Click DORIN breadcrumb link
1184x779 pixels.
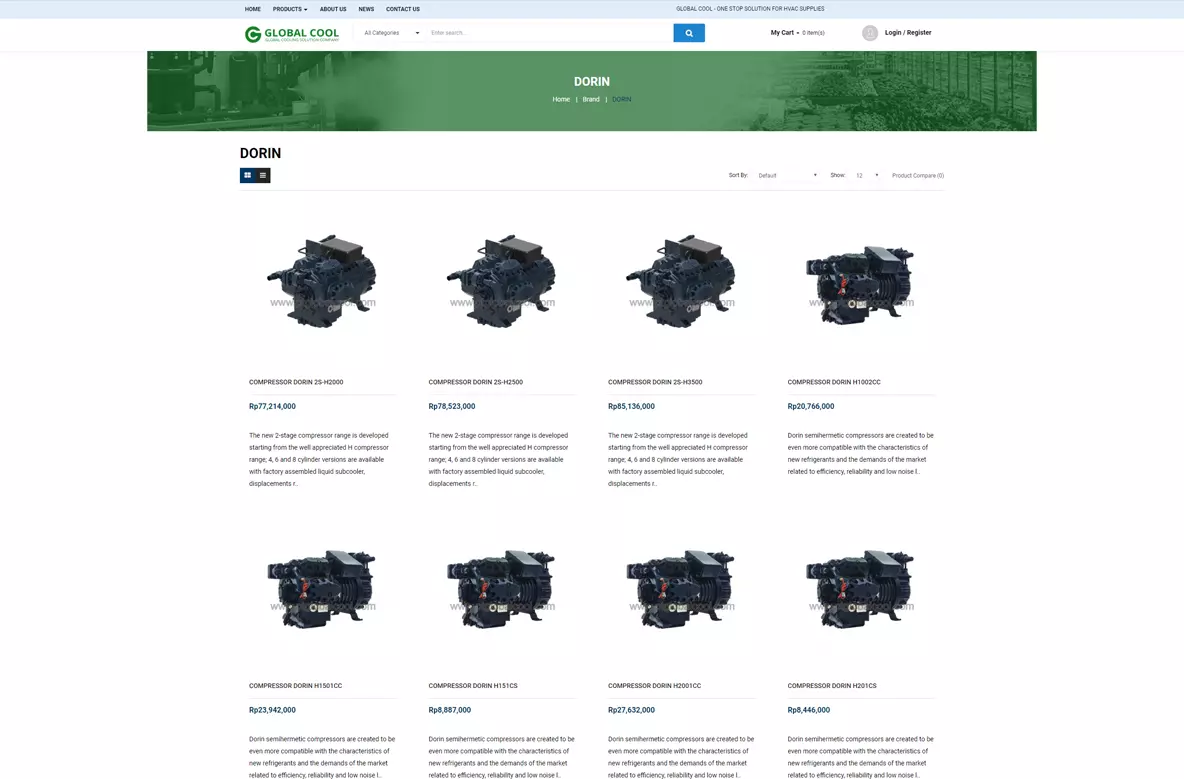point(621,100)
